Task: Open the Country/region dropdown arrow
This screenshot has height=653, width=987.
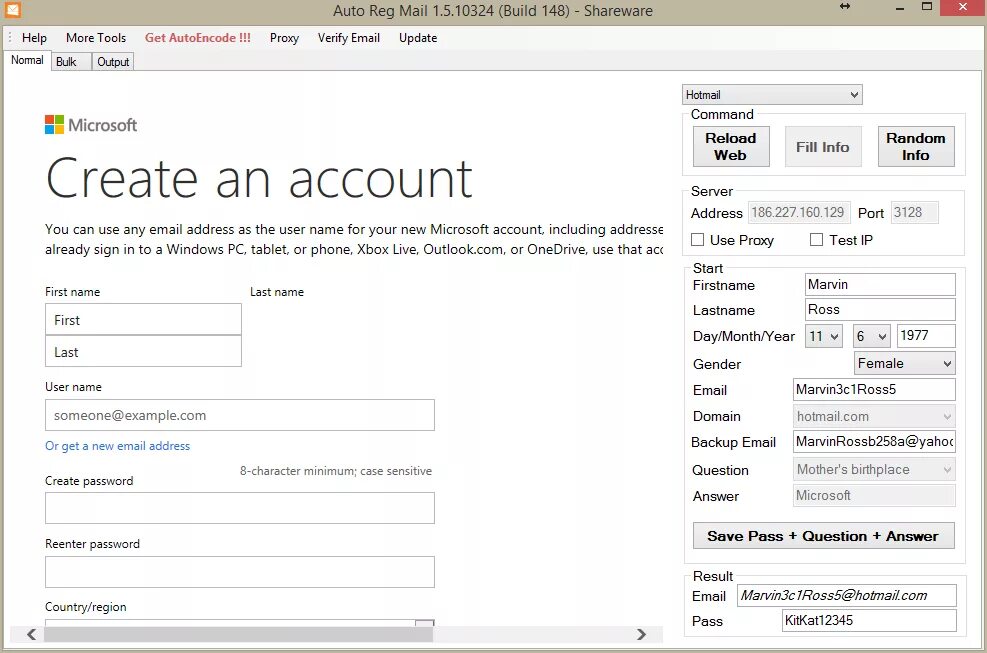Action: coord(425,623)
